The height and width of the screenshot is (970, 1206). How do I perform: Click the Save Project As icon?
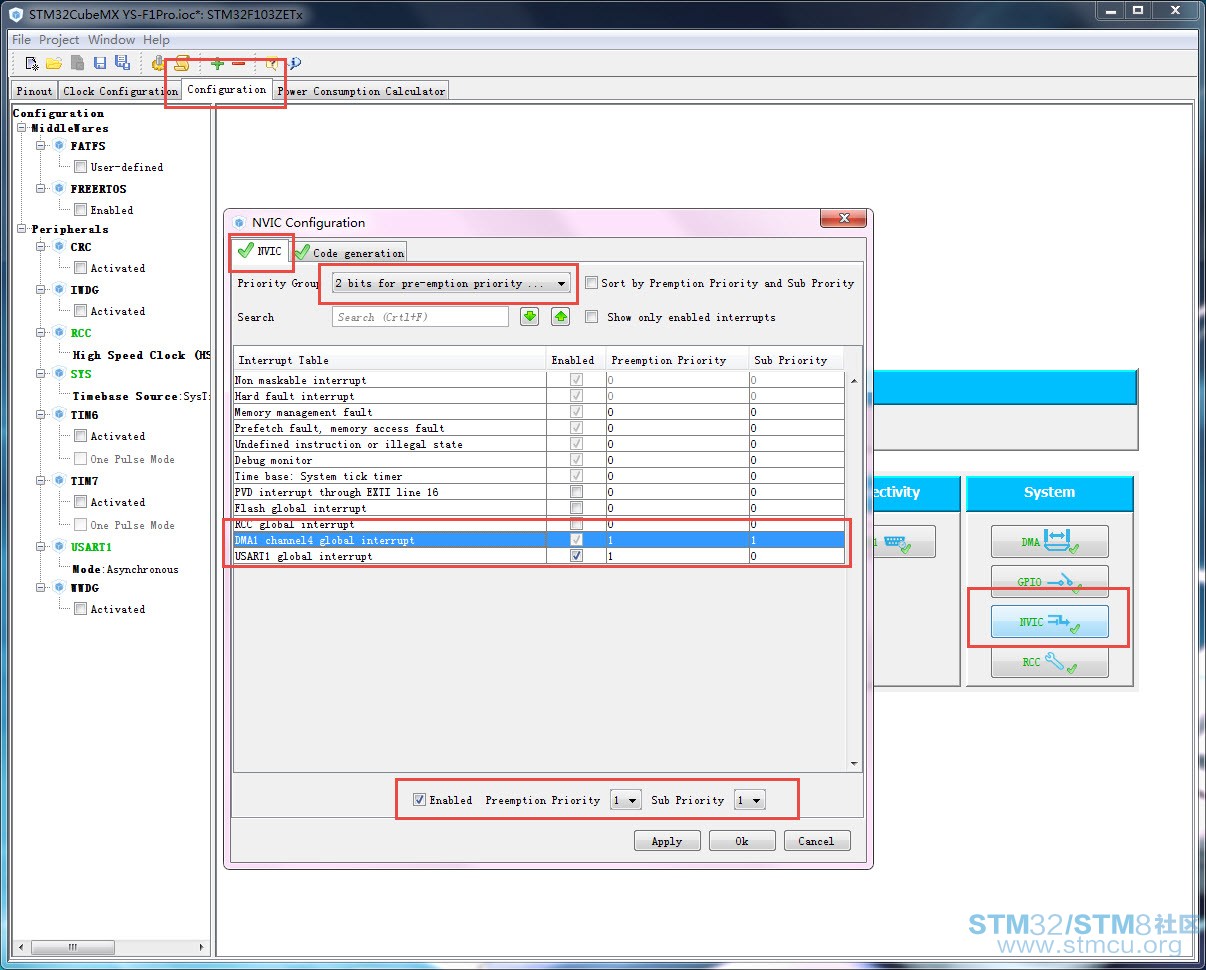point(122,63)
